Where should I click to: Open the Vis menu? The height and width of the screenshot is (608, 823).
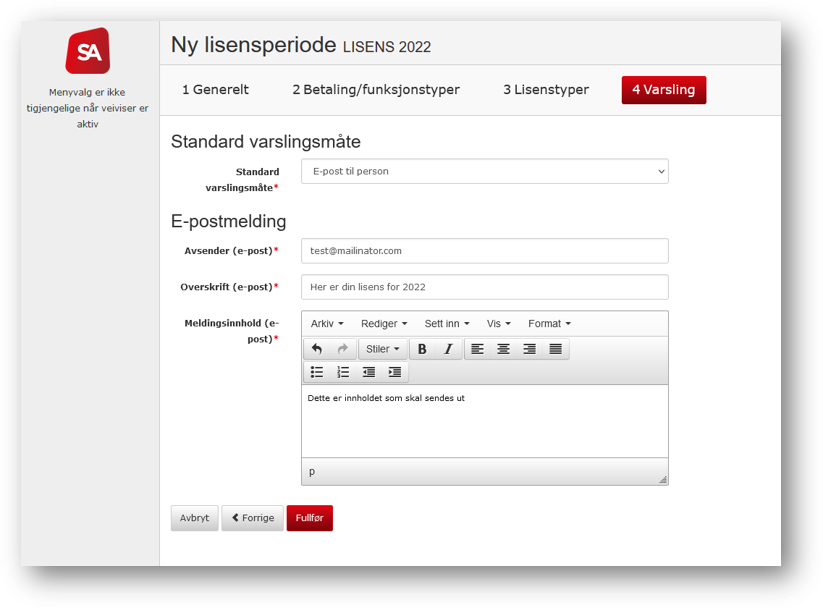point(499,323)
